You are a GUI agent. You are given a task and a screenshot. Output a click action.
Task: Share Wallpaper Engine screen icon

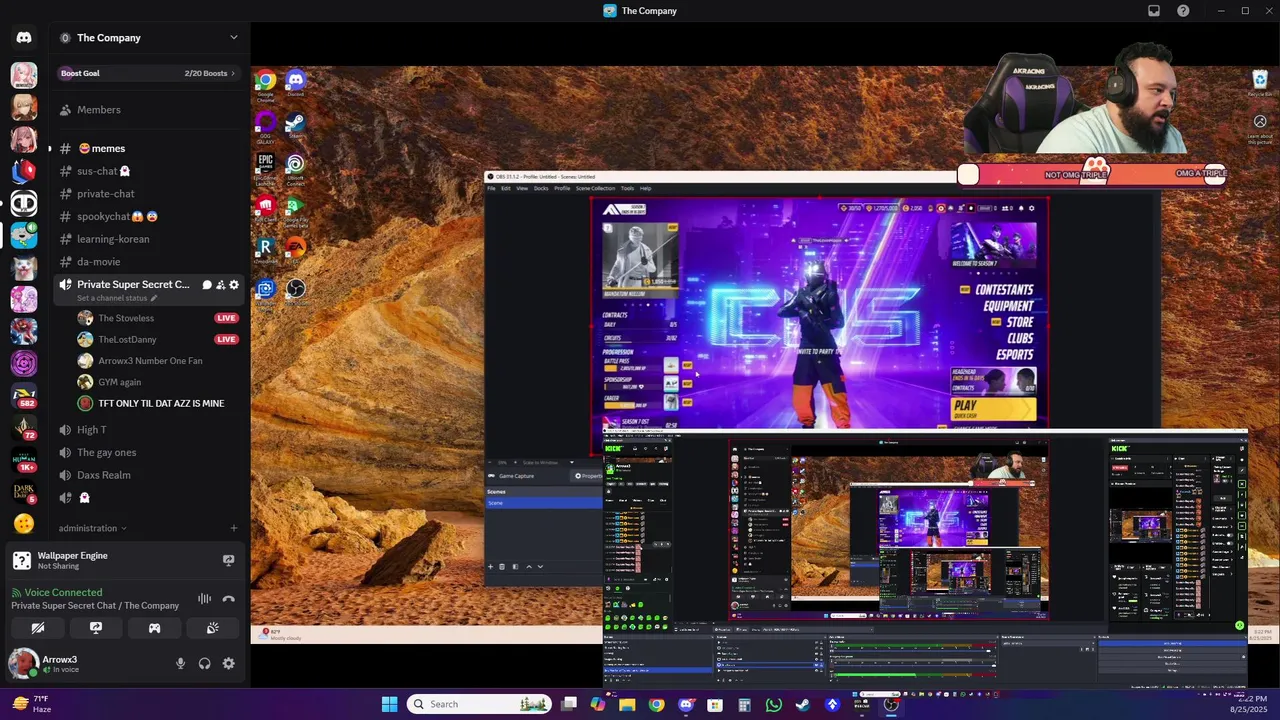pos(228,560)
